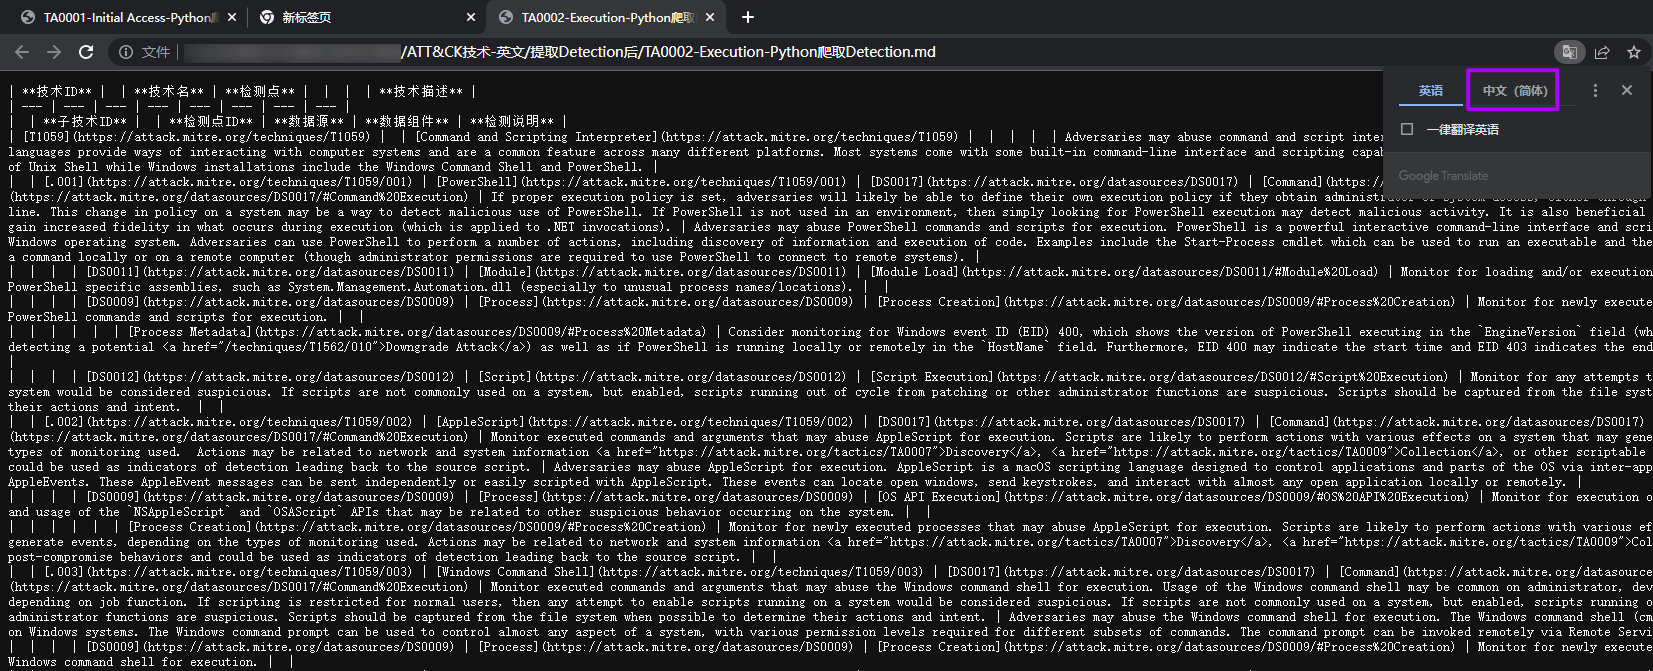
Task: Close the Google Translate popup
Action: pyautogui.click(x=1627, y=90)
